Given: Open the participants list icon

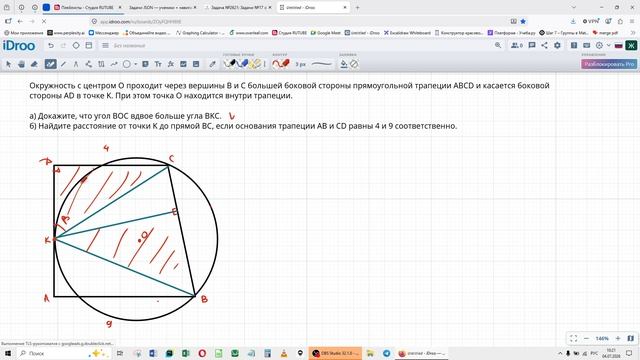Looking at the screenshot, I should click(x=517, y=45).
